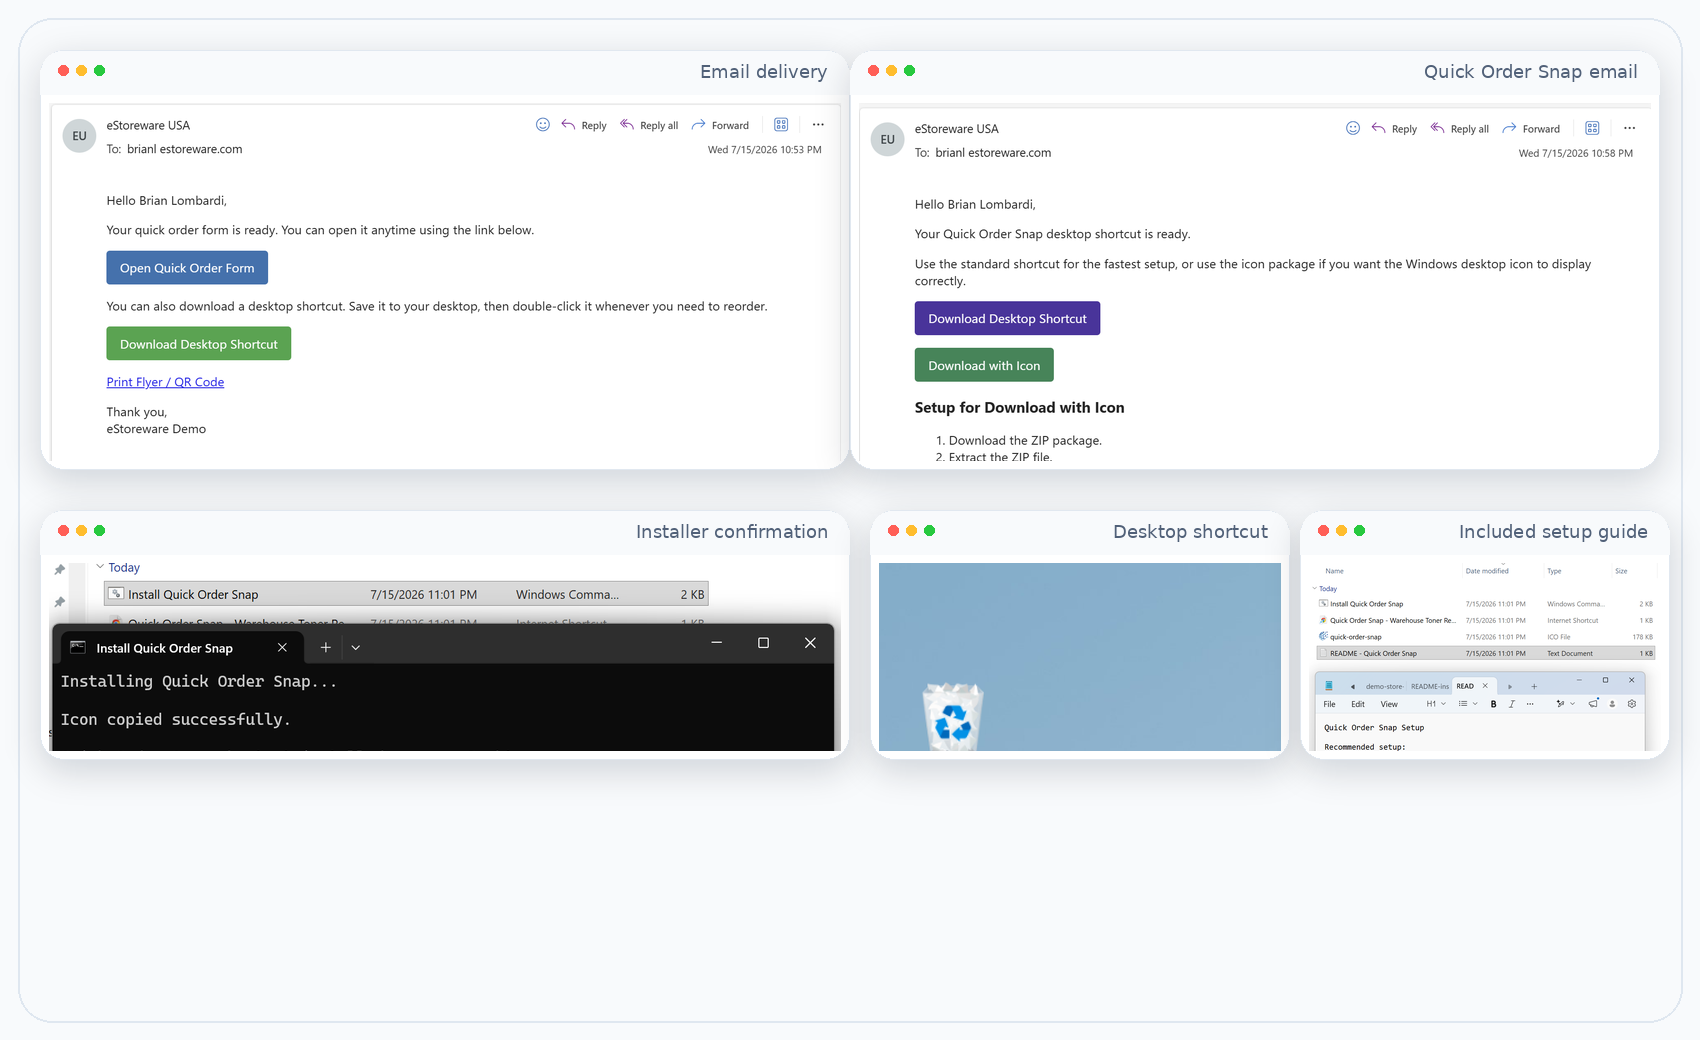Select the READ tab in Notepad
This screenshot has width=1700, height=1040.
coord(1465,686)
